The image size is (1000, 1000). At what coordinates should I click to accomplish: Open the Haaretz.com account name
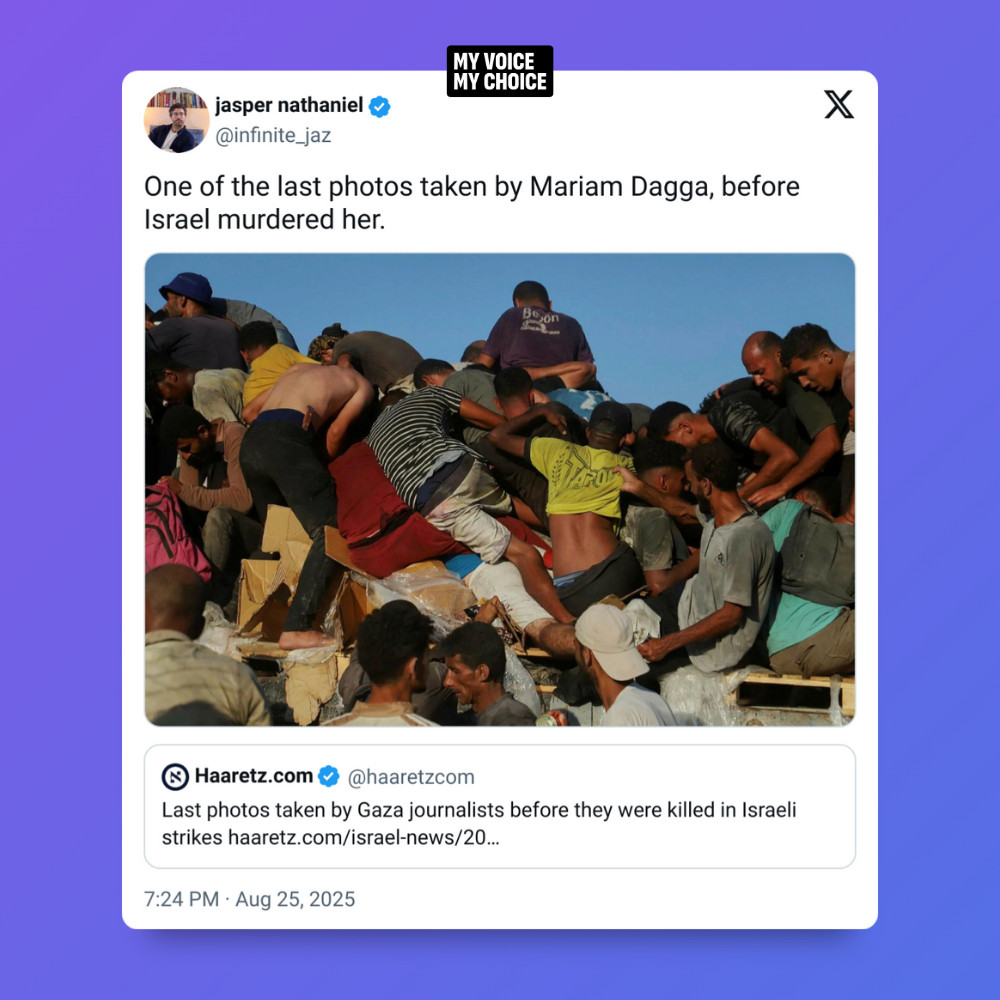click(x=254, y=776)
